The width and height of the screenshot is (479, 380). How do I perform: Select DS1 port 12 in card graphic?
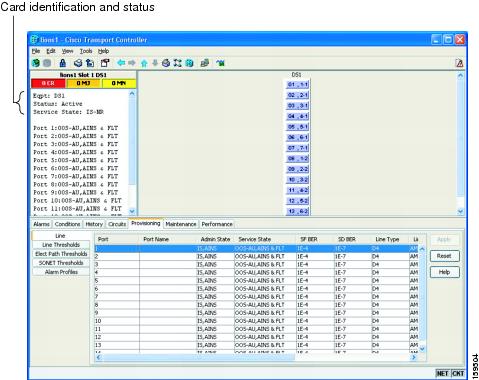[298, 201]
